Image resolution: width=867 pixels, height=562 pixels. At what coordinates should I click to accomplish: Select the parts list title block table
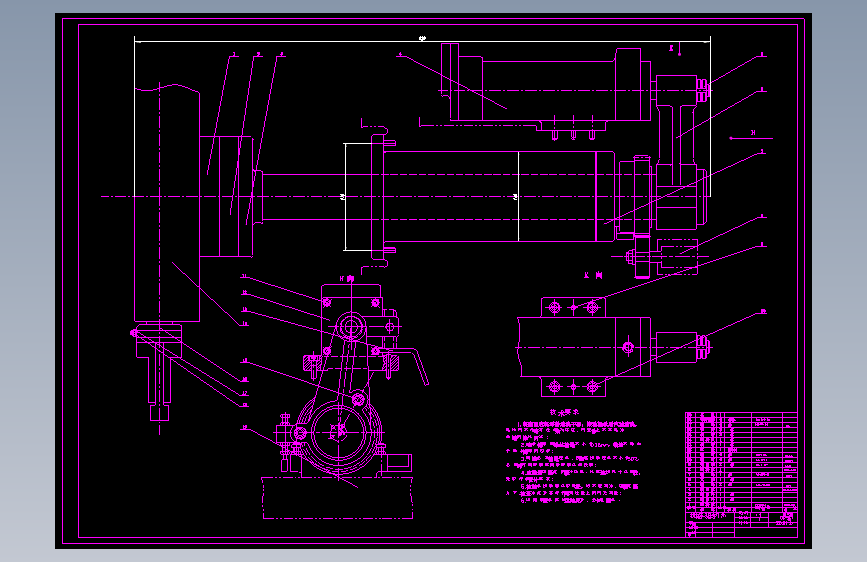pos(741,475)
